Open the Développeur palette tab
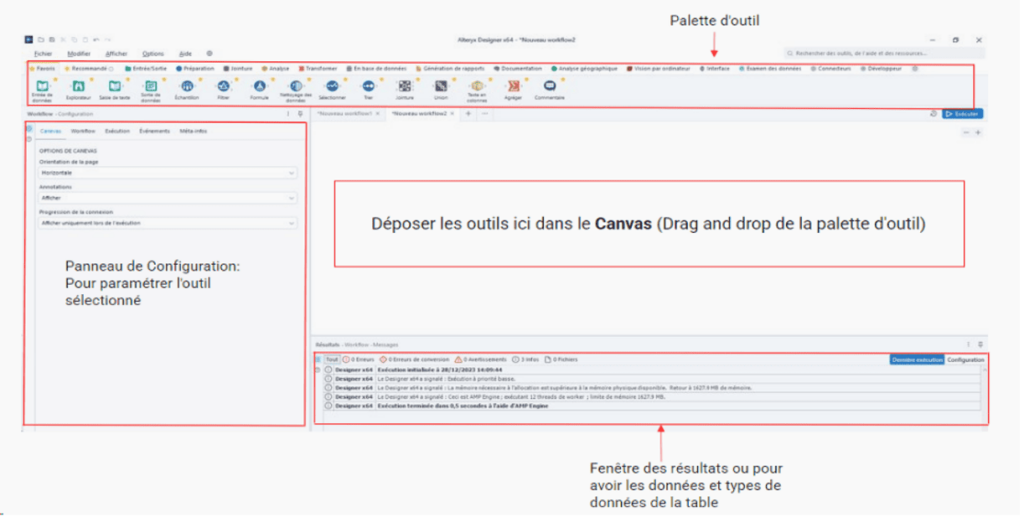Image resolution: width=1024 pixels, height=517 pixels. point(881,69)
